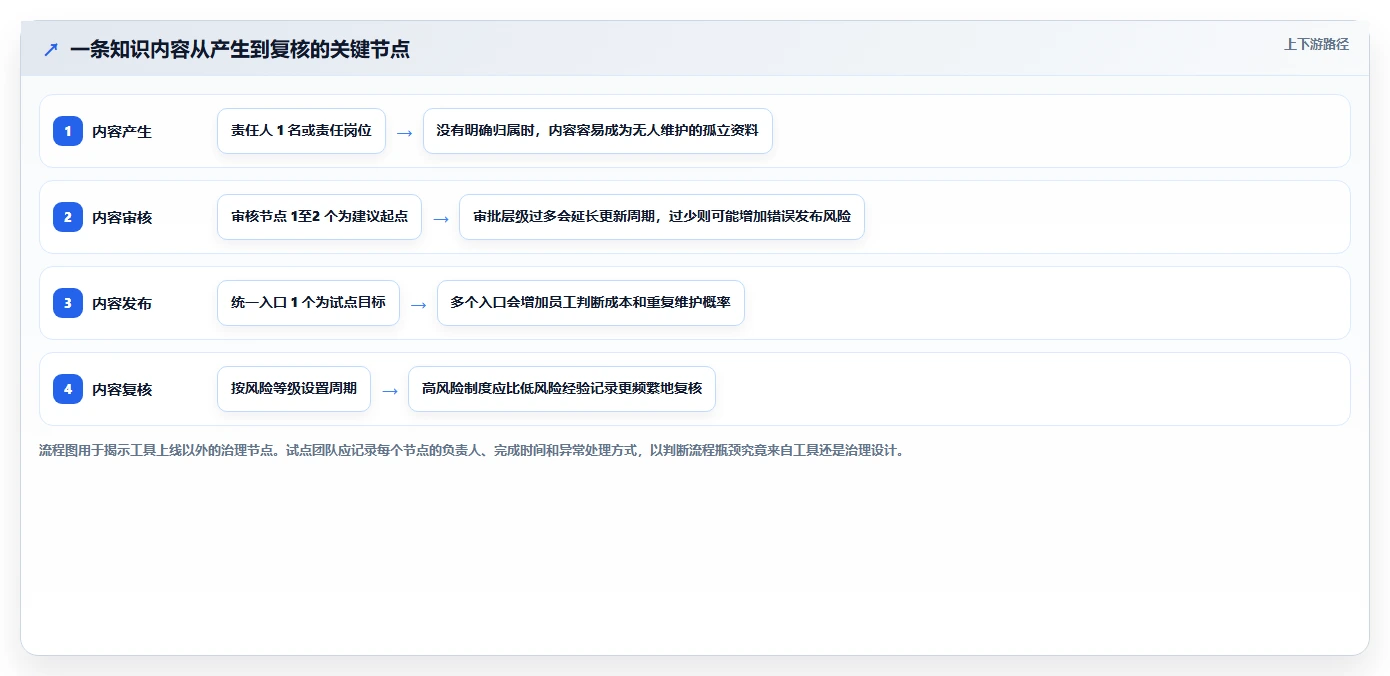Click the footnote text starting with 流程图用于揭示
This screenshot has height=676, width=1390.
pyautogui.click(x=472, y=451)
